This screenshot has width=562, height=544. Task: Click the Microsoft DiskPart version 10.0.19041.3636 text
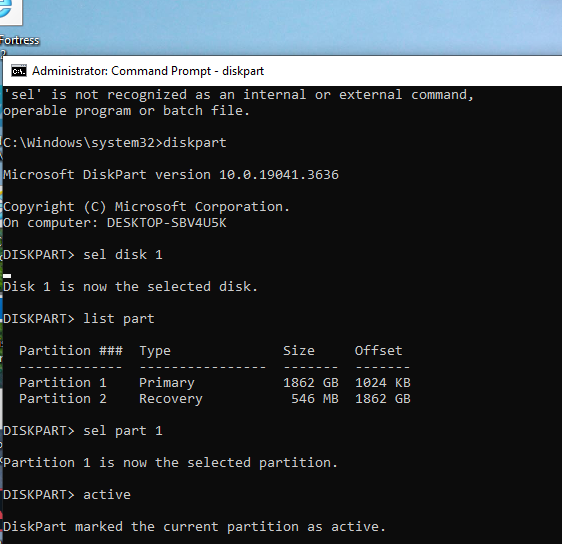[x=171, y=175]
